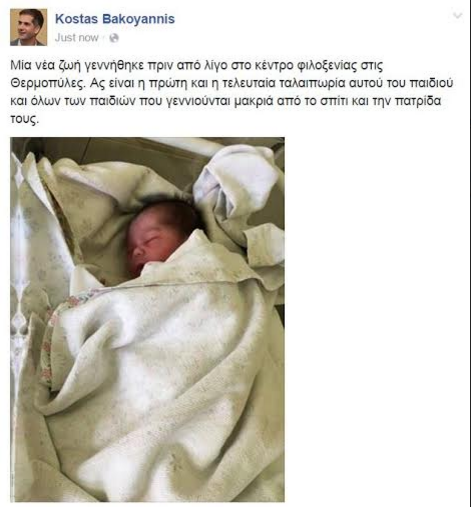Open the 'Just now' timestamp link
This screenshot has height=507, width=471.
(x=77, y=38)
